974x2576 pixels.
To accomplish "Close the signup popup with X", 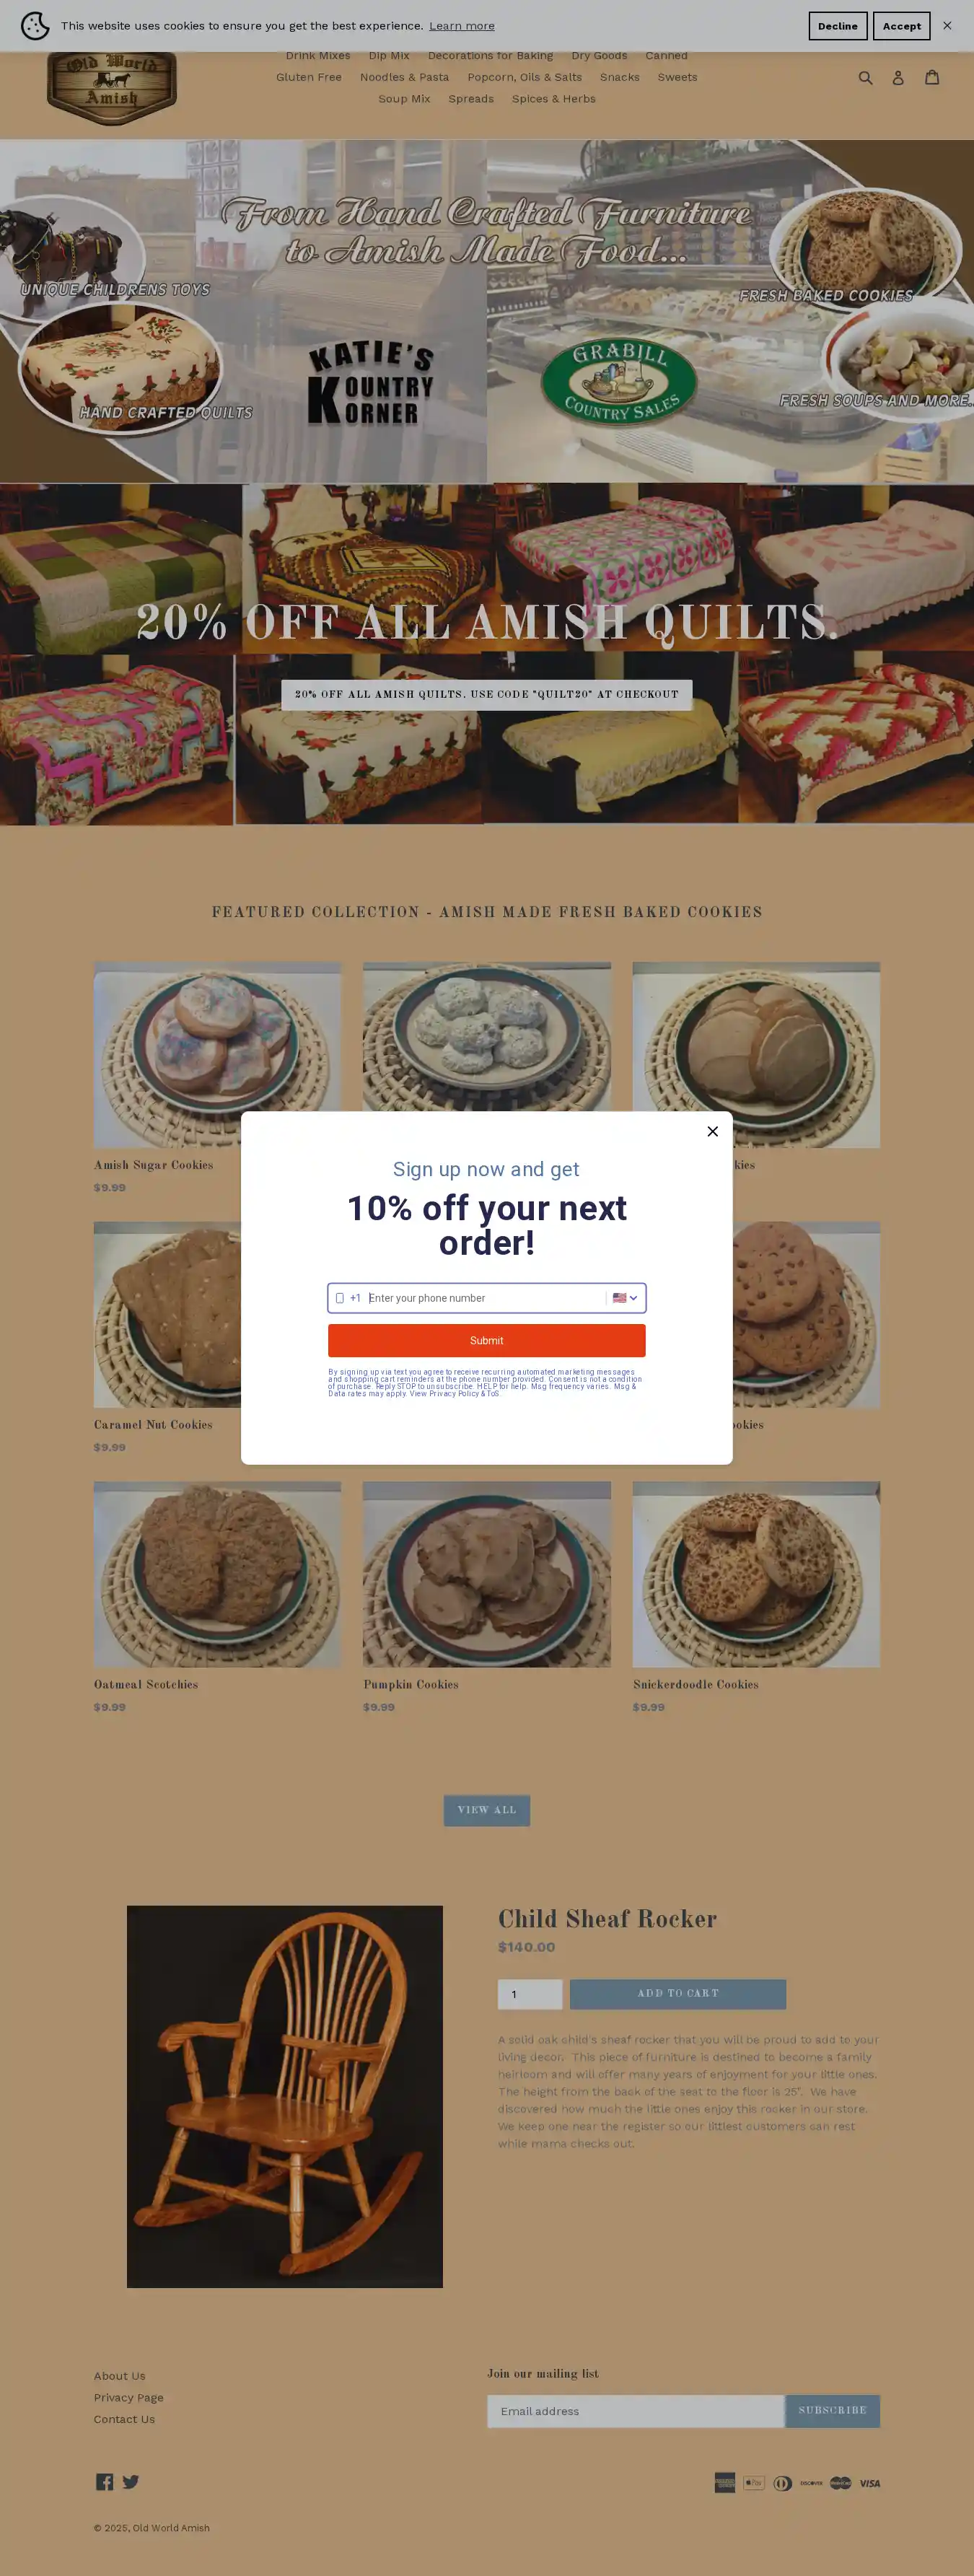I will pos(712,1131).
